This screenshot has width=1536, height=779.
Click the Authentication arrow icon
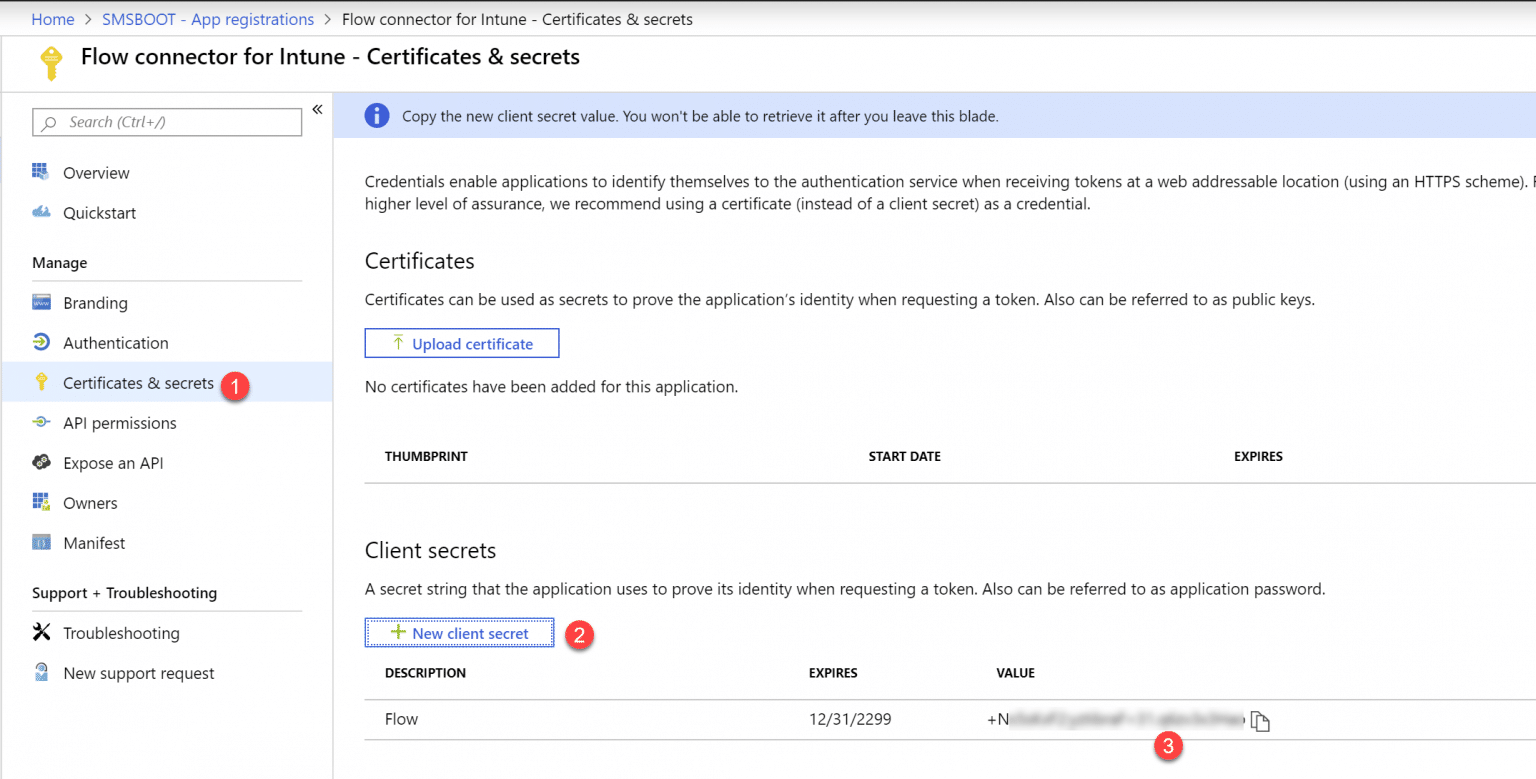[41, 342]
